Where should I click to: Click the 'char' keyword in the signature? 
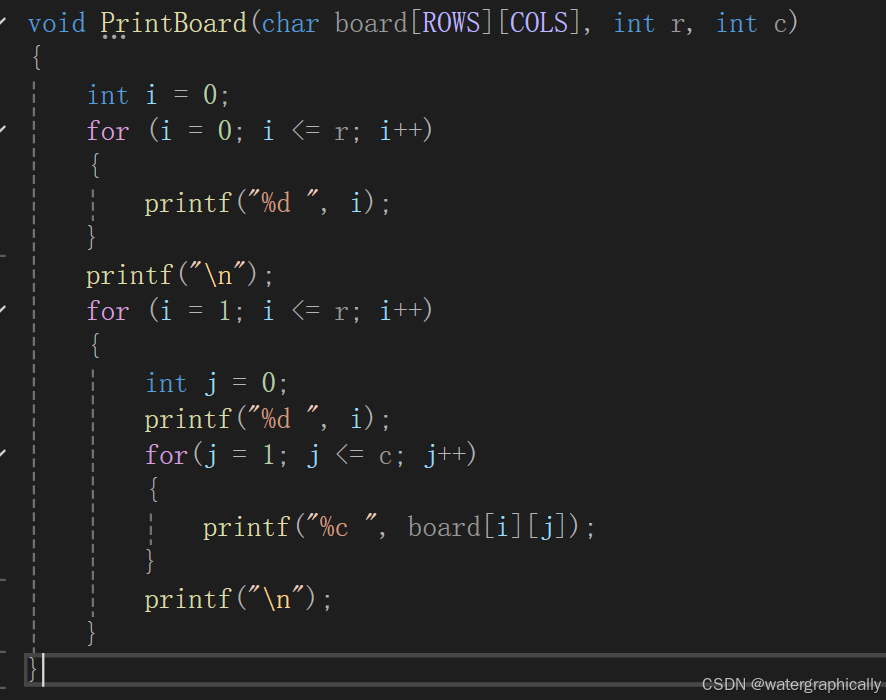coord(290,23)
